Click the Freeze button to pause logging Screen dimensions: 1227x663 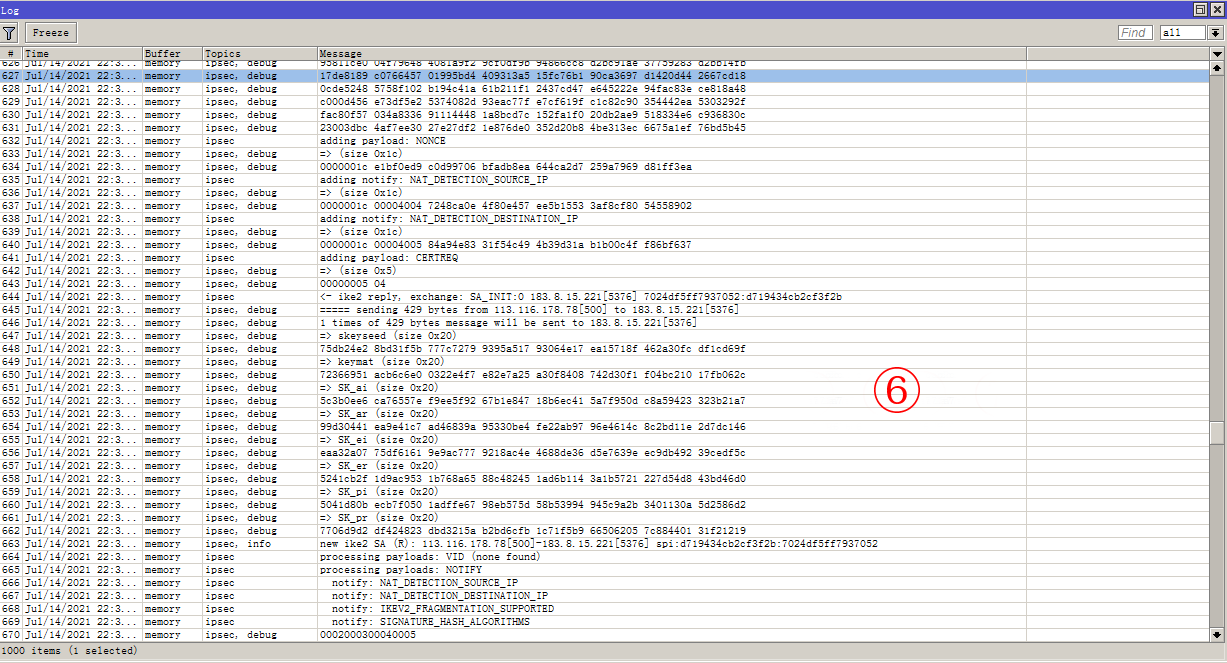coord(49,32)
